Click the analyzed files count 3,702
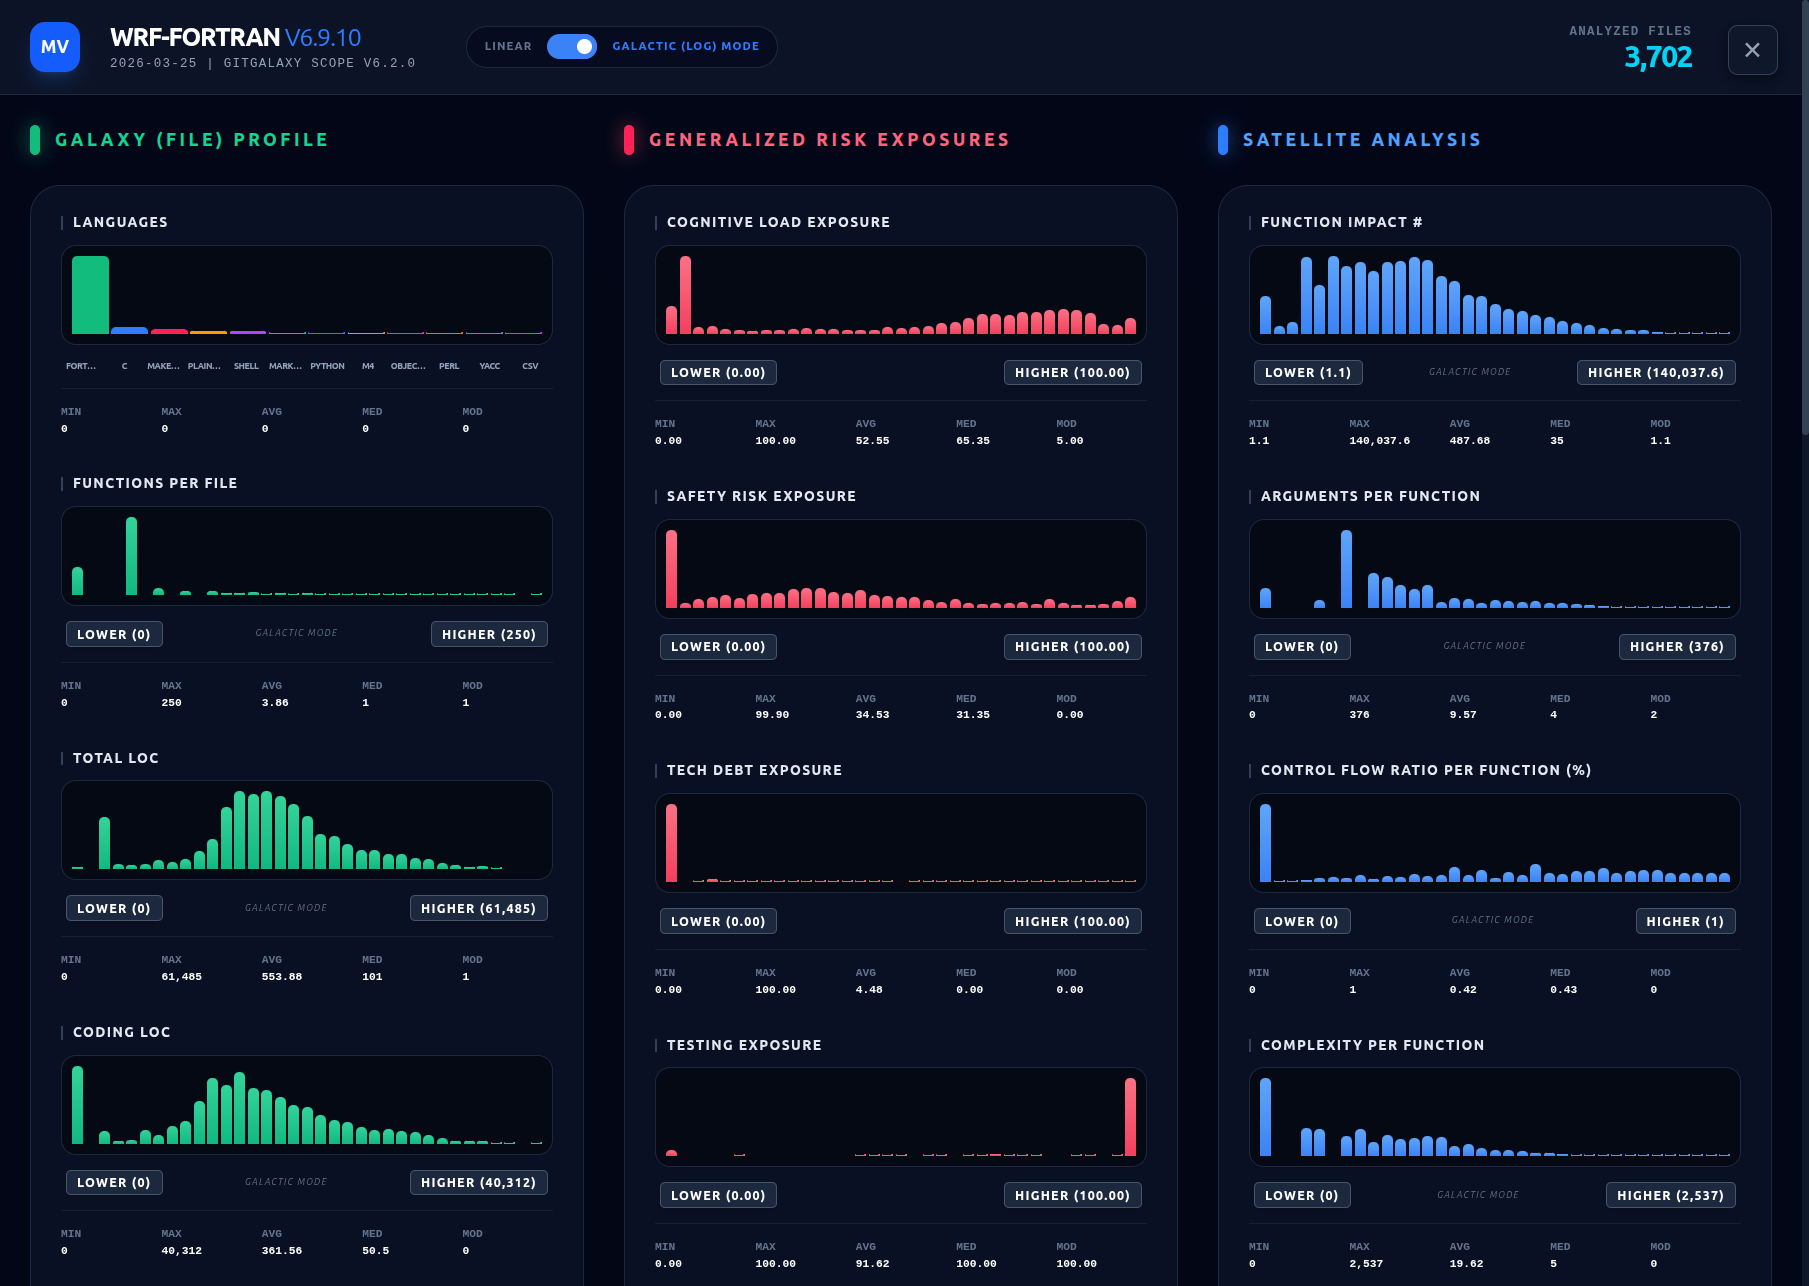 click(1657, 58)
